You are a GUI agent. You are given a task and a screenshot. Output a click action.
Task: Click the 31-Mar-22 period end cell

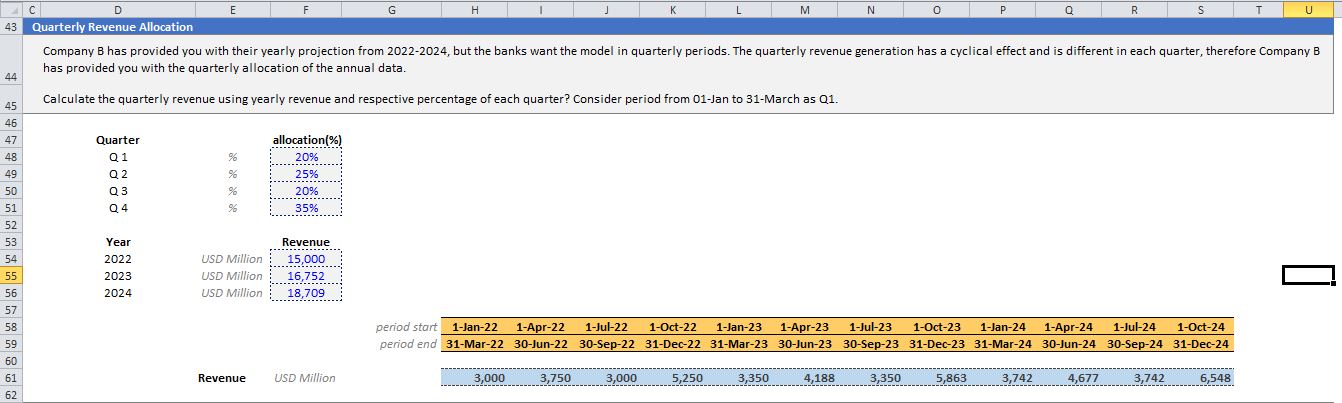[x=474, y=344]
